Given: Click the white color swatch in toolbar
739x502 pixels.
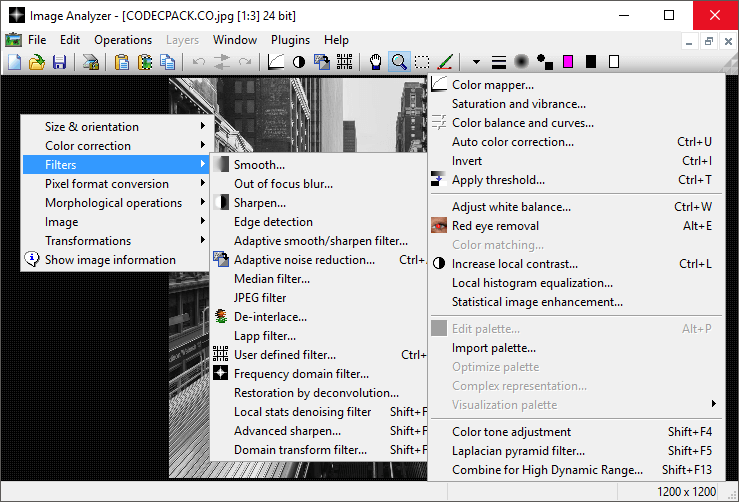Looking at the screenshot, I should pyautogui.click(x=614, y=62).
